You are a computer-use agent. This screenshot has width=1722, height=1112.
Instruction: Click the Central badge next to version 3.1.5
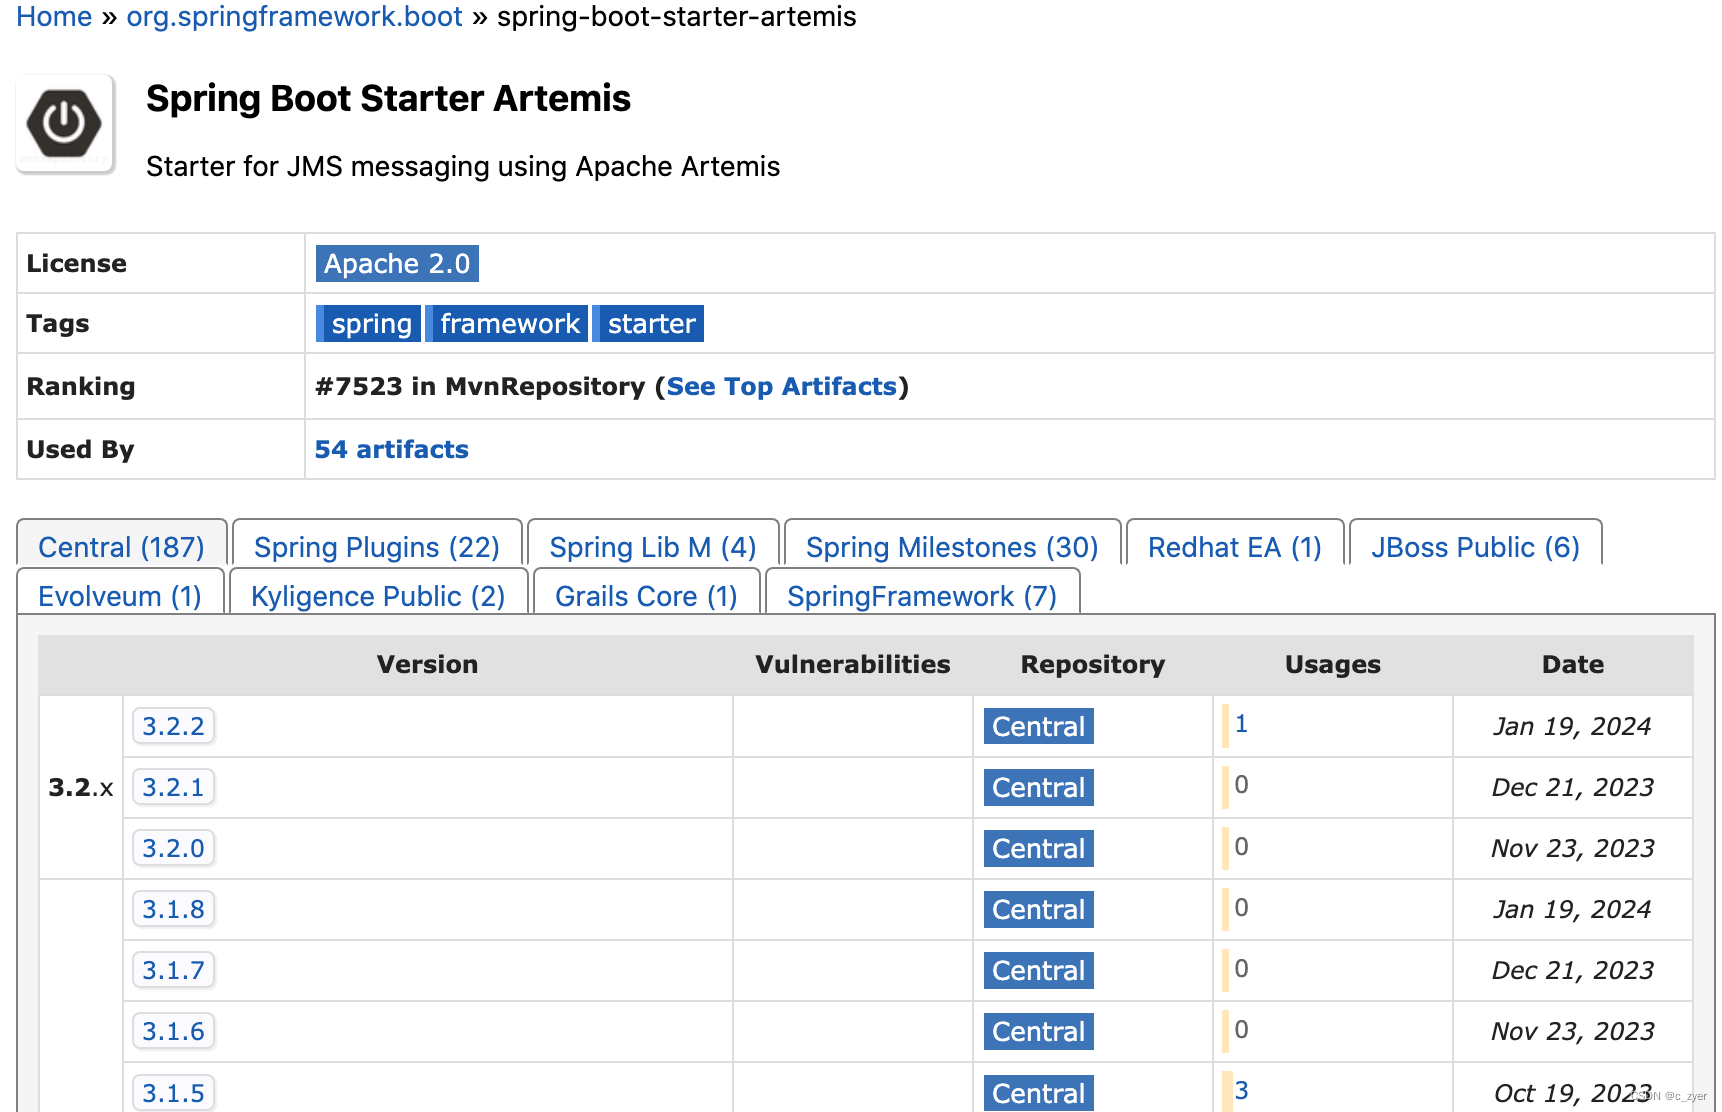coord(1038,1093)
